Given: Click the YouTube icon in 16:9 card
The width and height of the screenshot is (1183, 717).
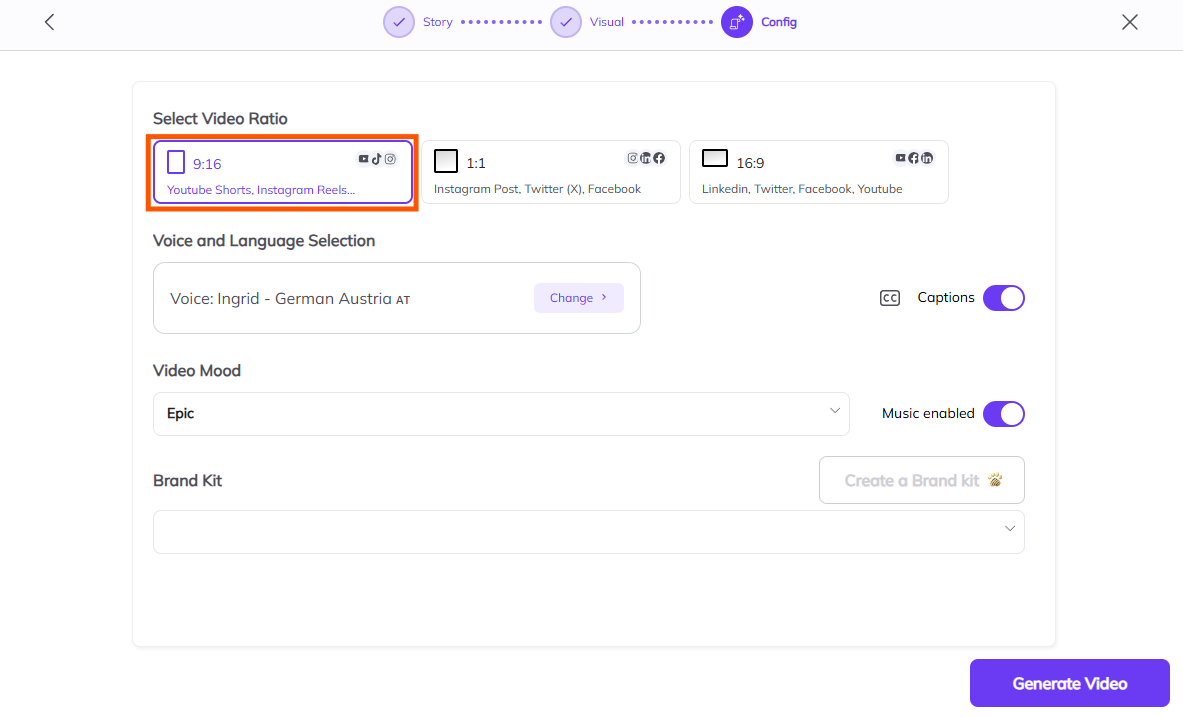Looking at the screenshot, I should 900,158.
